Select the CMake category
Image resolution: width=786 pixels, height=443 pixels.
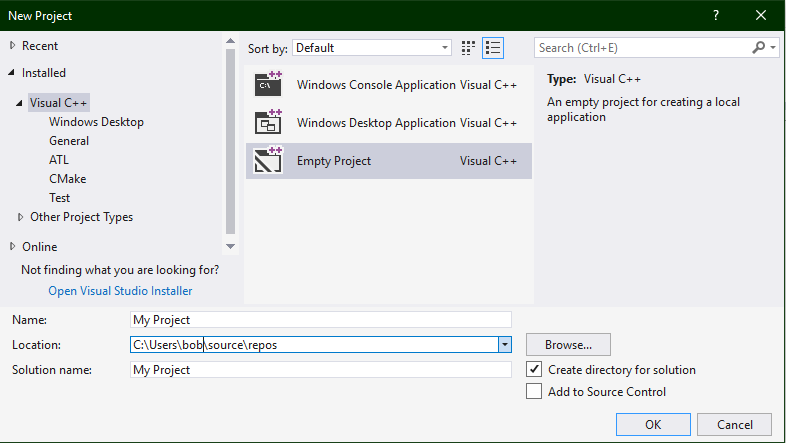(65, 179)
